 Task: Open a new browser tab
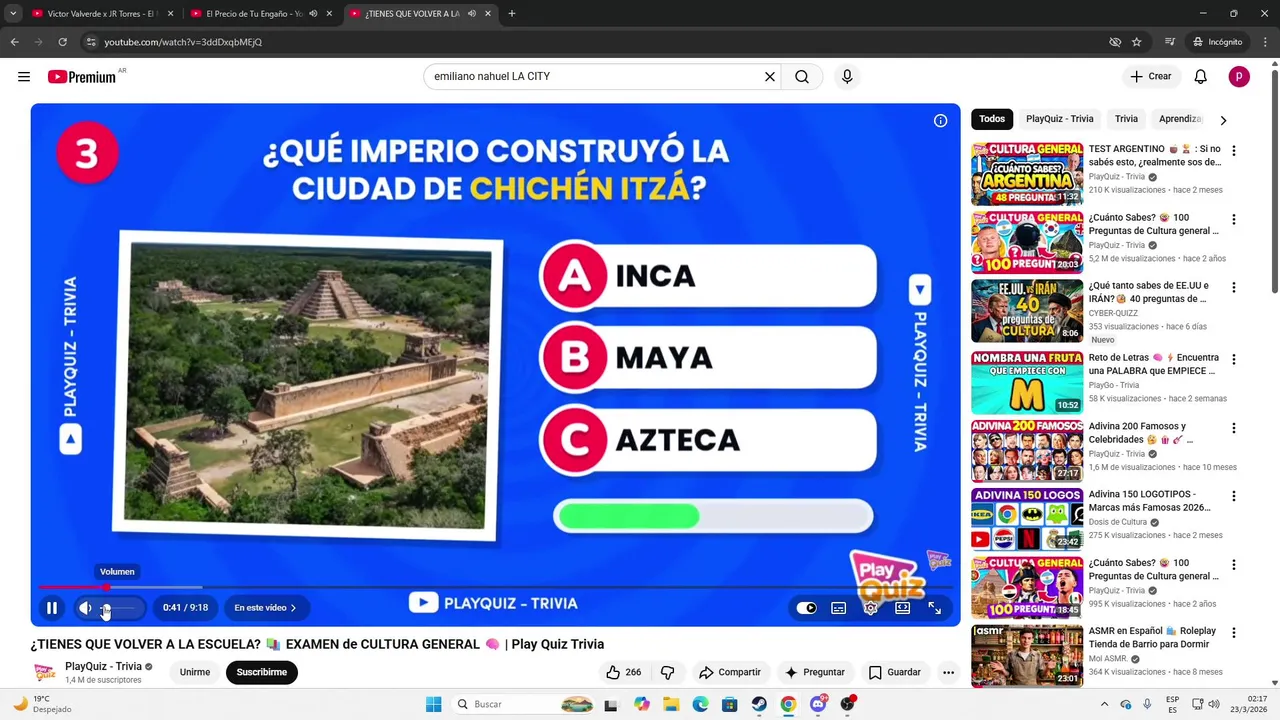click(512, 14)
